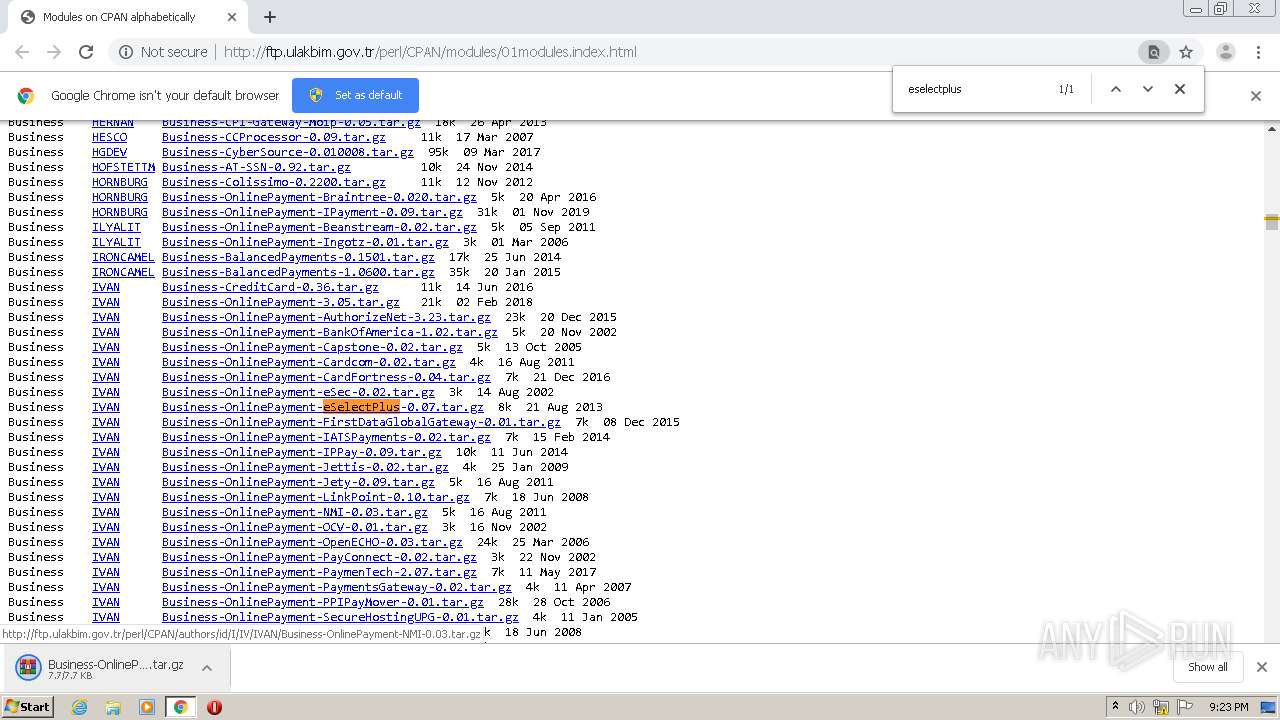Open Windows Explorer from the taskbar
This screenshot has width=1280, height=720.
tap(113, 707)
